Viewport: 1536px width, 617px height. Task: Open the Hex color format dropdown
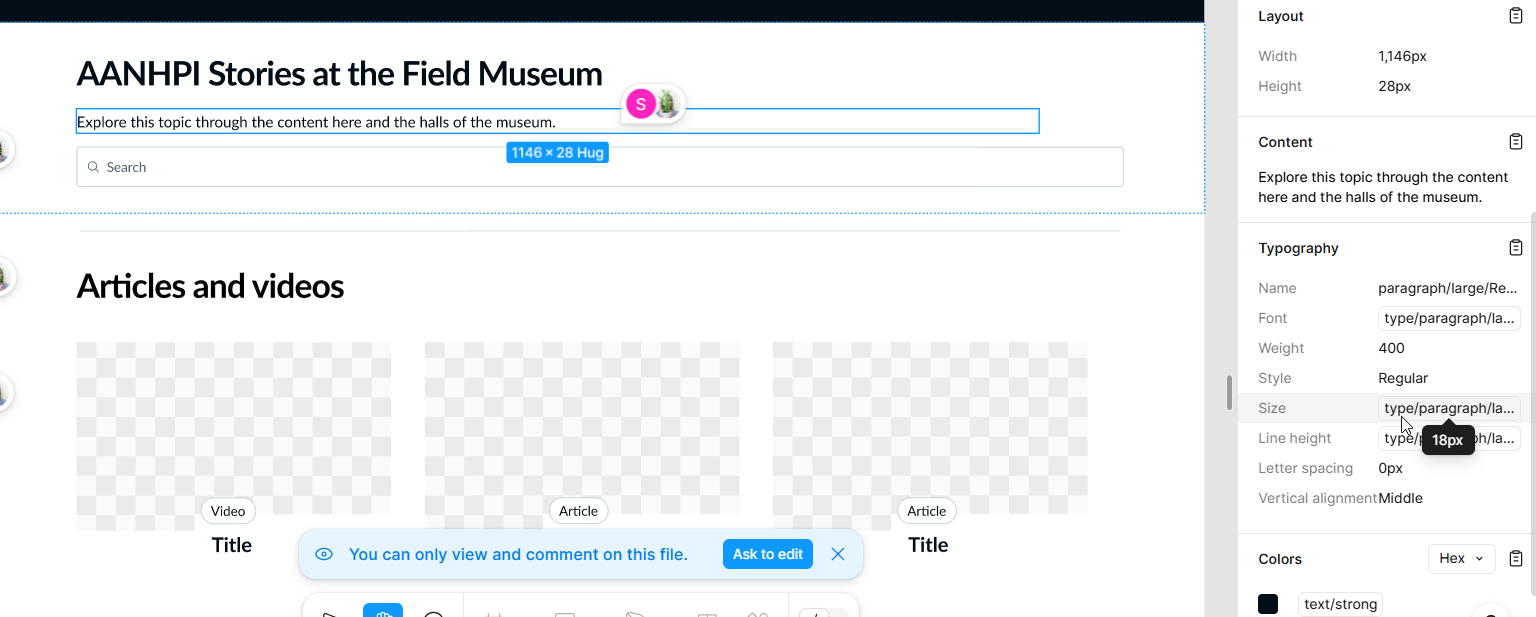[1461, 559]
